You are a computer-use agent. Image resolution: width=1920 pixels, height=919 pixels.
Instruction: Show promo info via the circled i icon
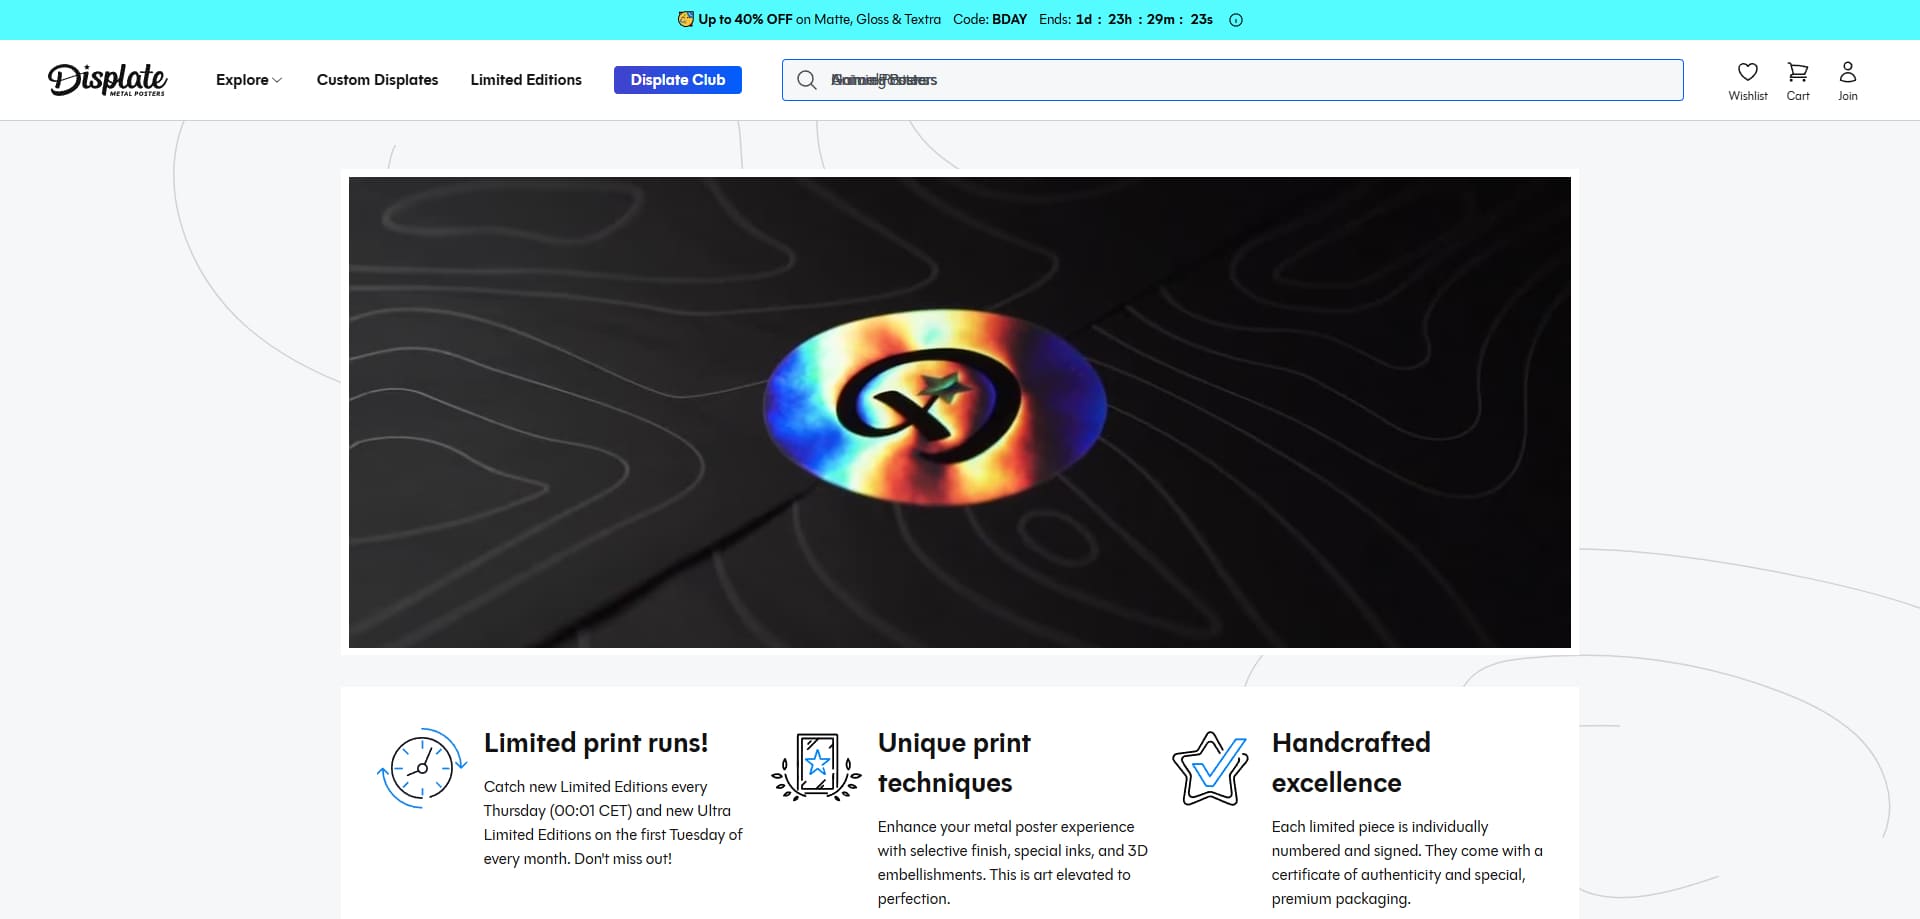tap(1236, 20)
